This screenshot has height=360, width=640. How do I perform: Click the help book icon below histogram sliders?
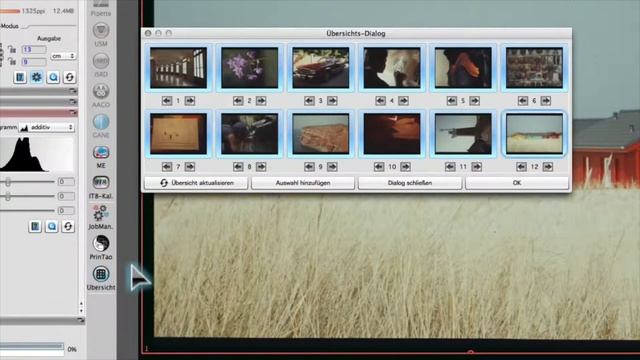click(35, 226)
